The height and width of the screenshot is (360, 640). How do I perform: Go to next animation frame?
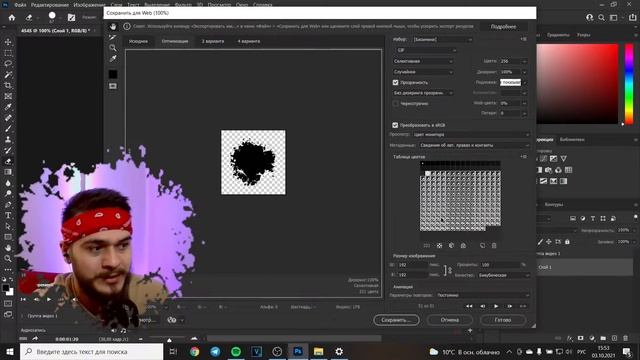point(509,306)
